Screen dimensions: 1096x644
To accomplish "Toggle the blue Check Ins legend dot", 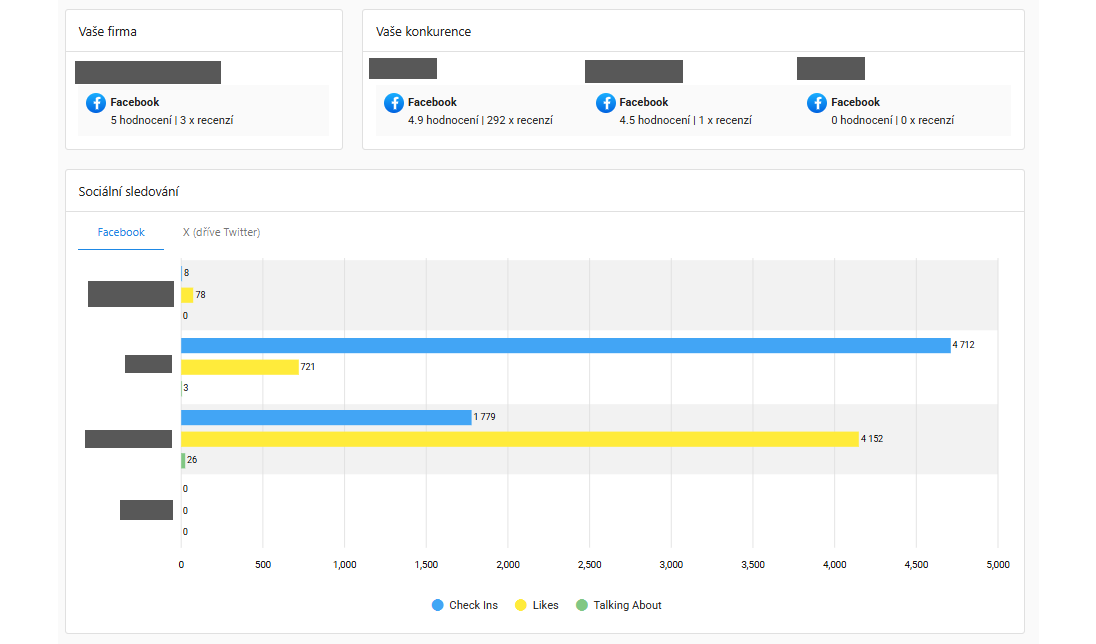I will click(437, 605).
